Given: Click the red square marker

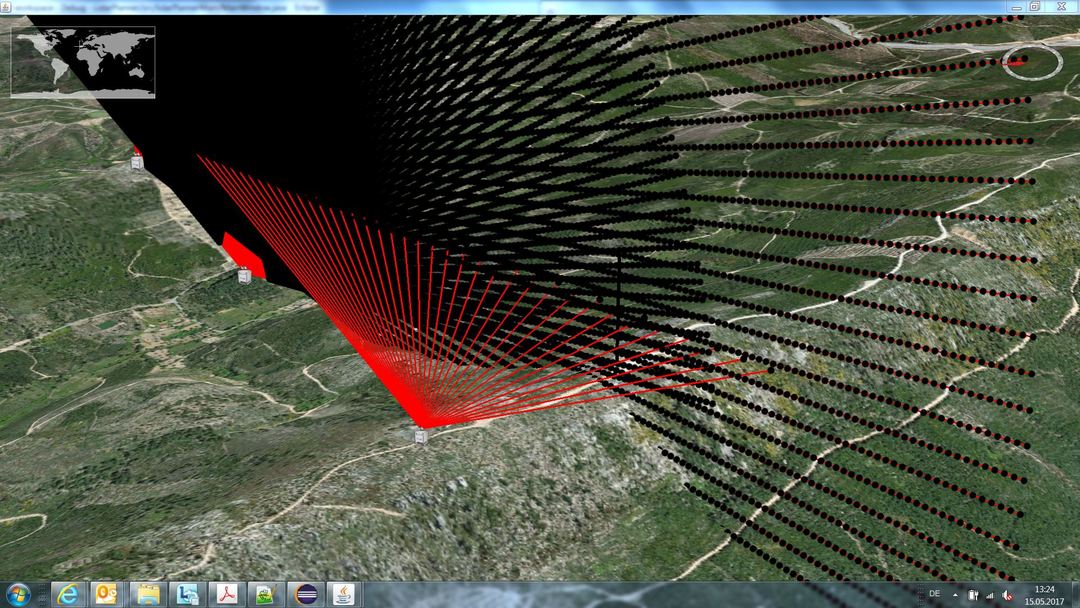Looking at the screenshot, I should (245, 254).
